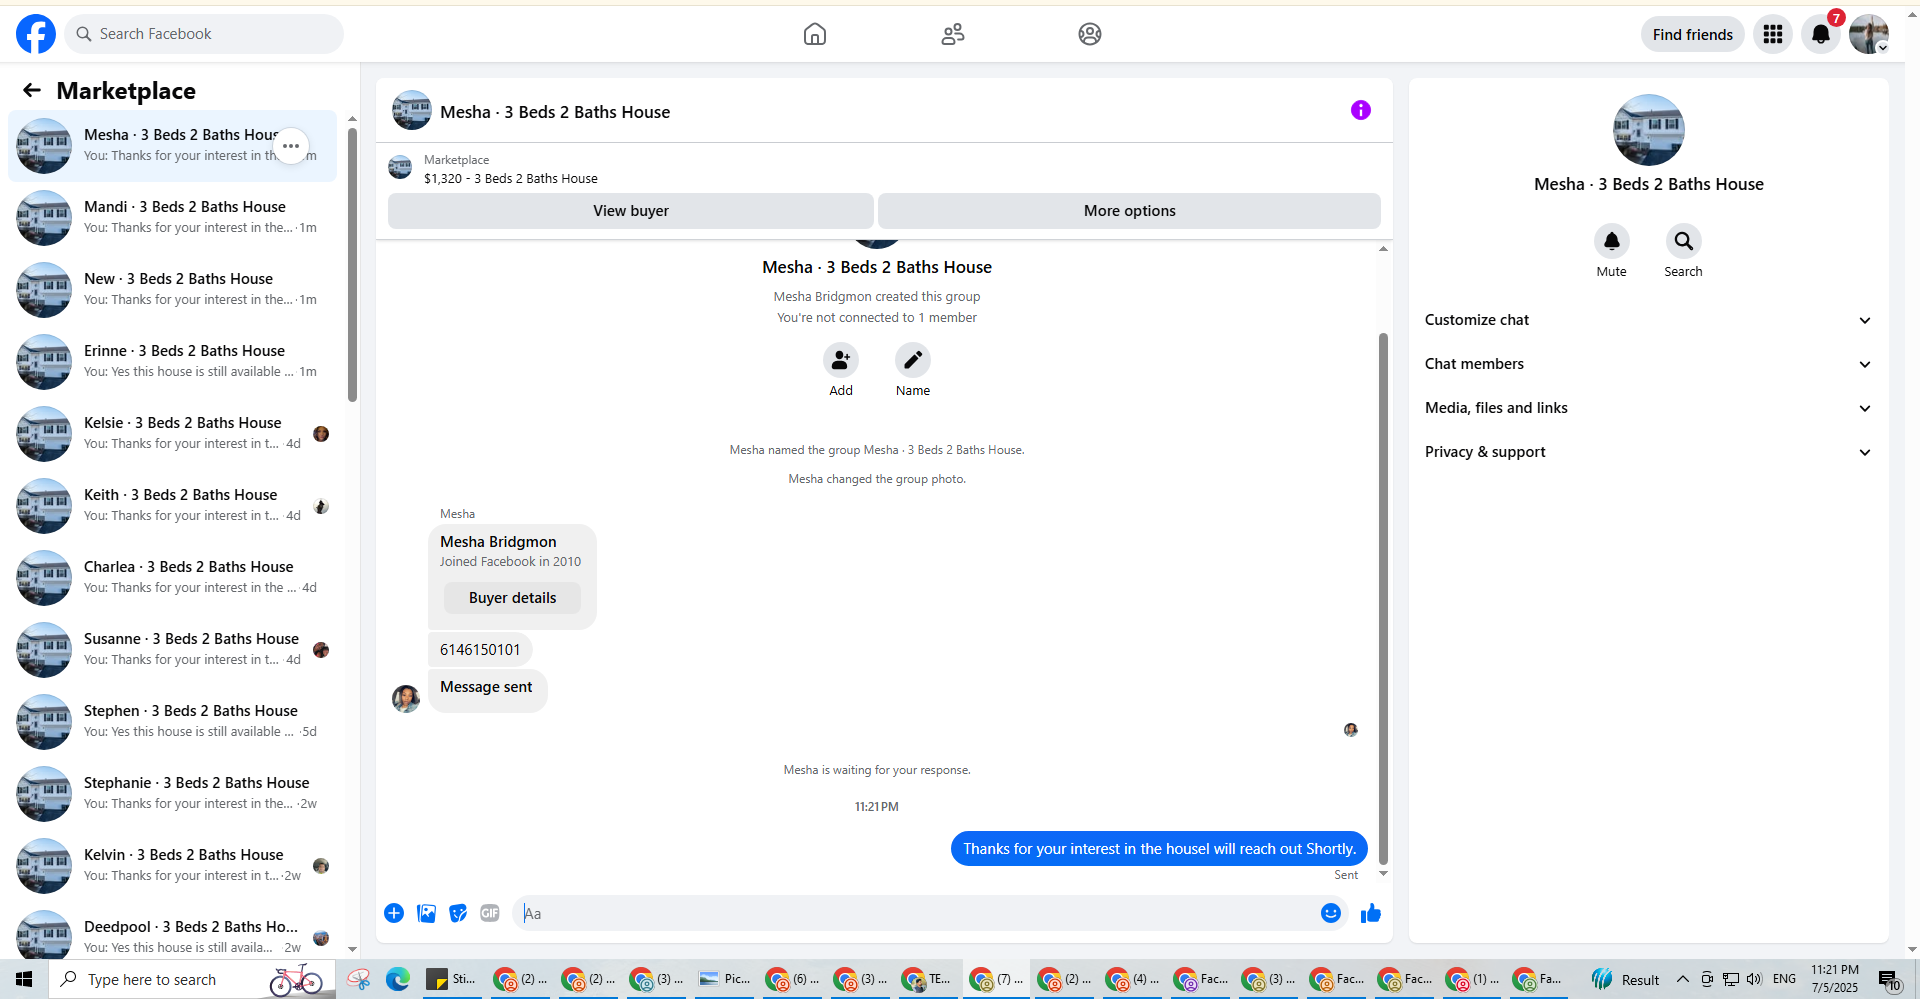The width and height of the screenshot is (1920, 999).
Task: Open the account profile picture menu
Action: coord(1869,34)
